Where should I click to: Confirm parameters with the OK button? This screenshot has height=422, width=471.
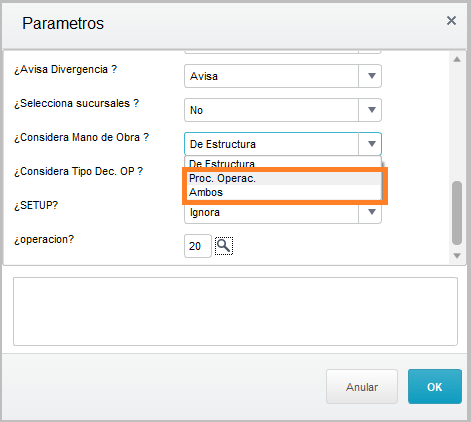coord(435,387)
